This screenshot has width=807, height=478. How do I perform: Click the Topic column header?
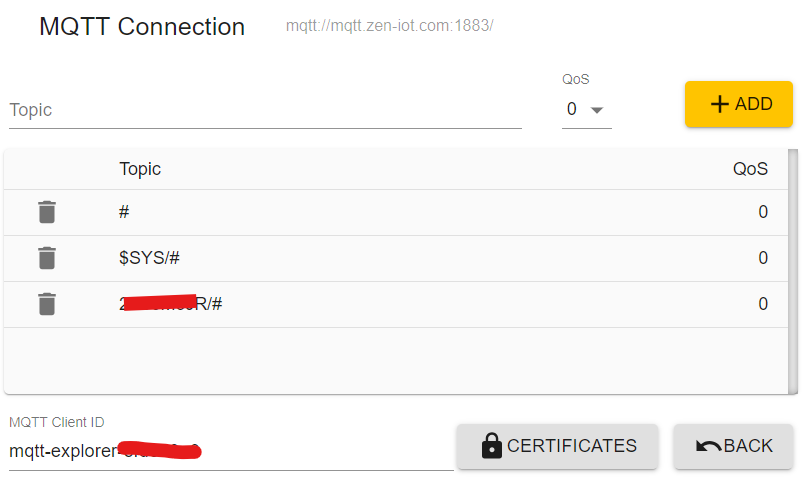pyautogui.click(x=140, y=169)
